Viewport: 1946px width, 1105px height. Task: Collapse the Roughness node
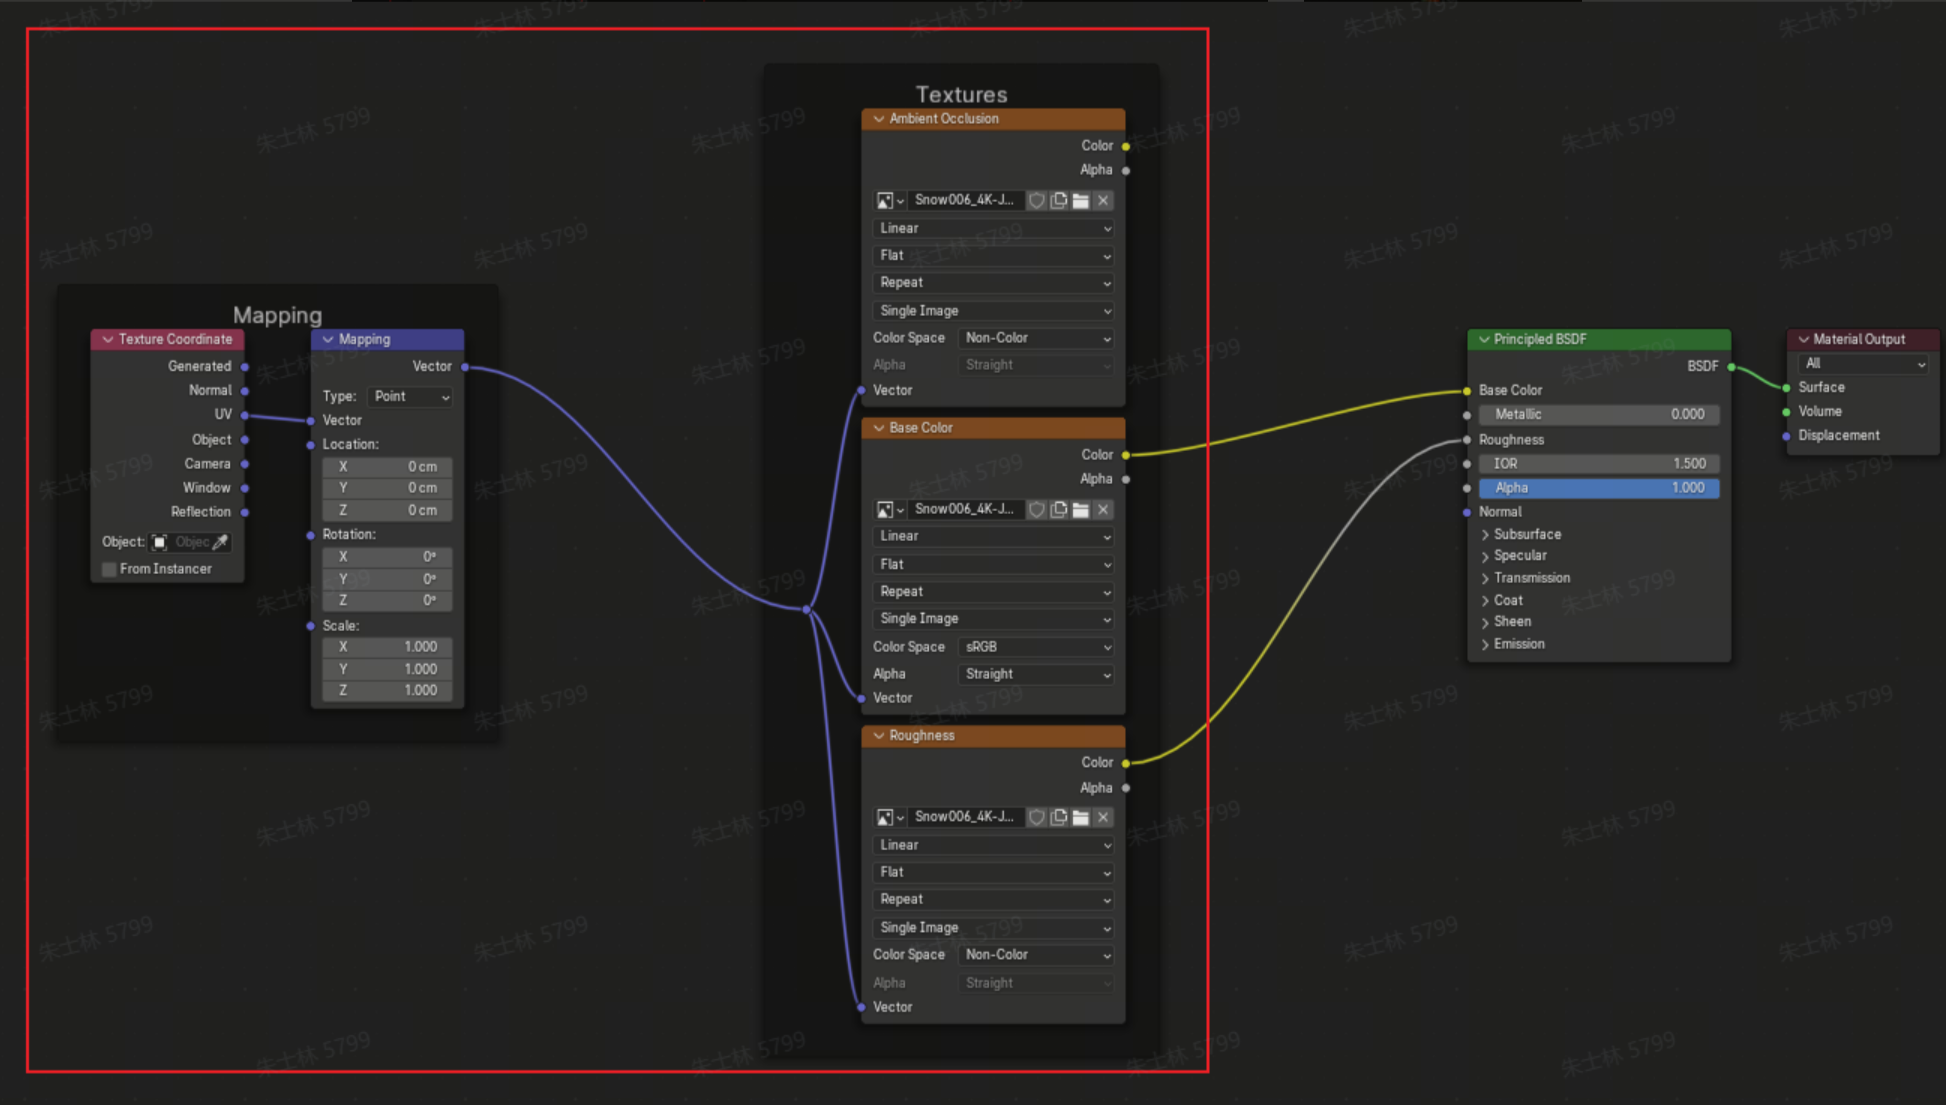878,736
